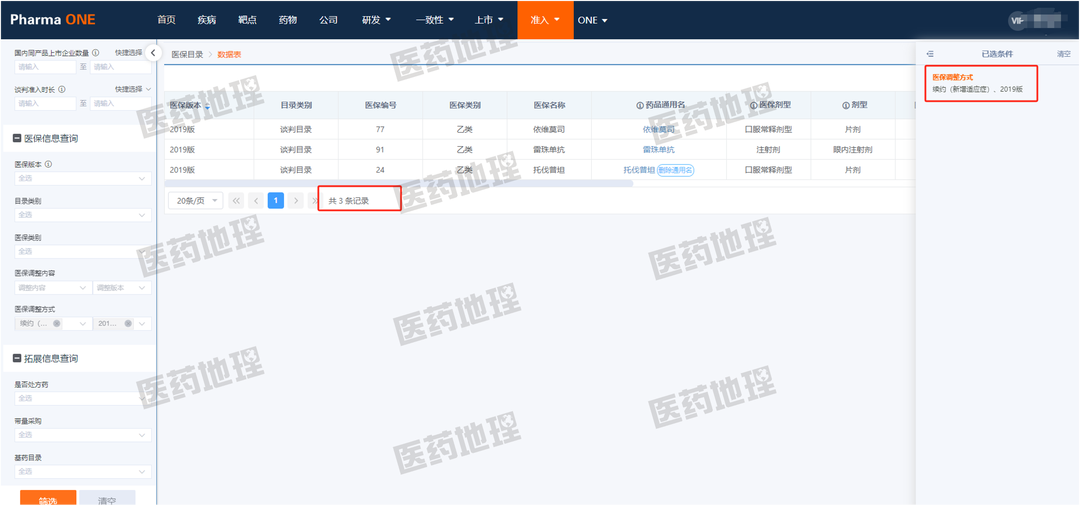
Task: Collapse the 拓展信息查询 section
Action: click(x=17, y=359)
